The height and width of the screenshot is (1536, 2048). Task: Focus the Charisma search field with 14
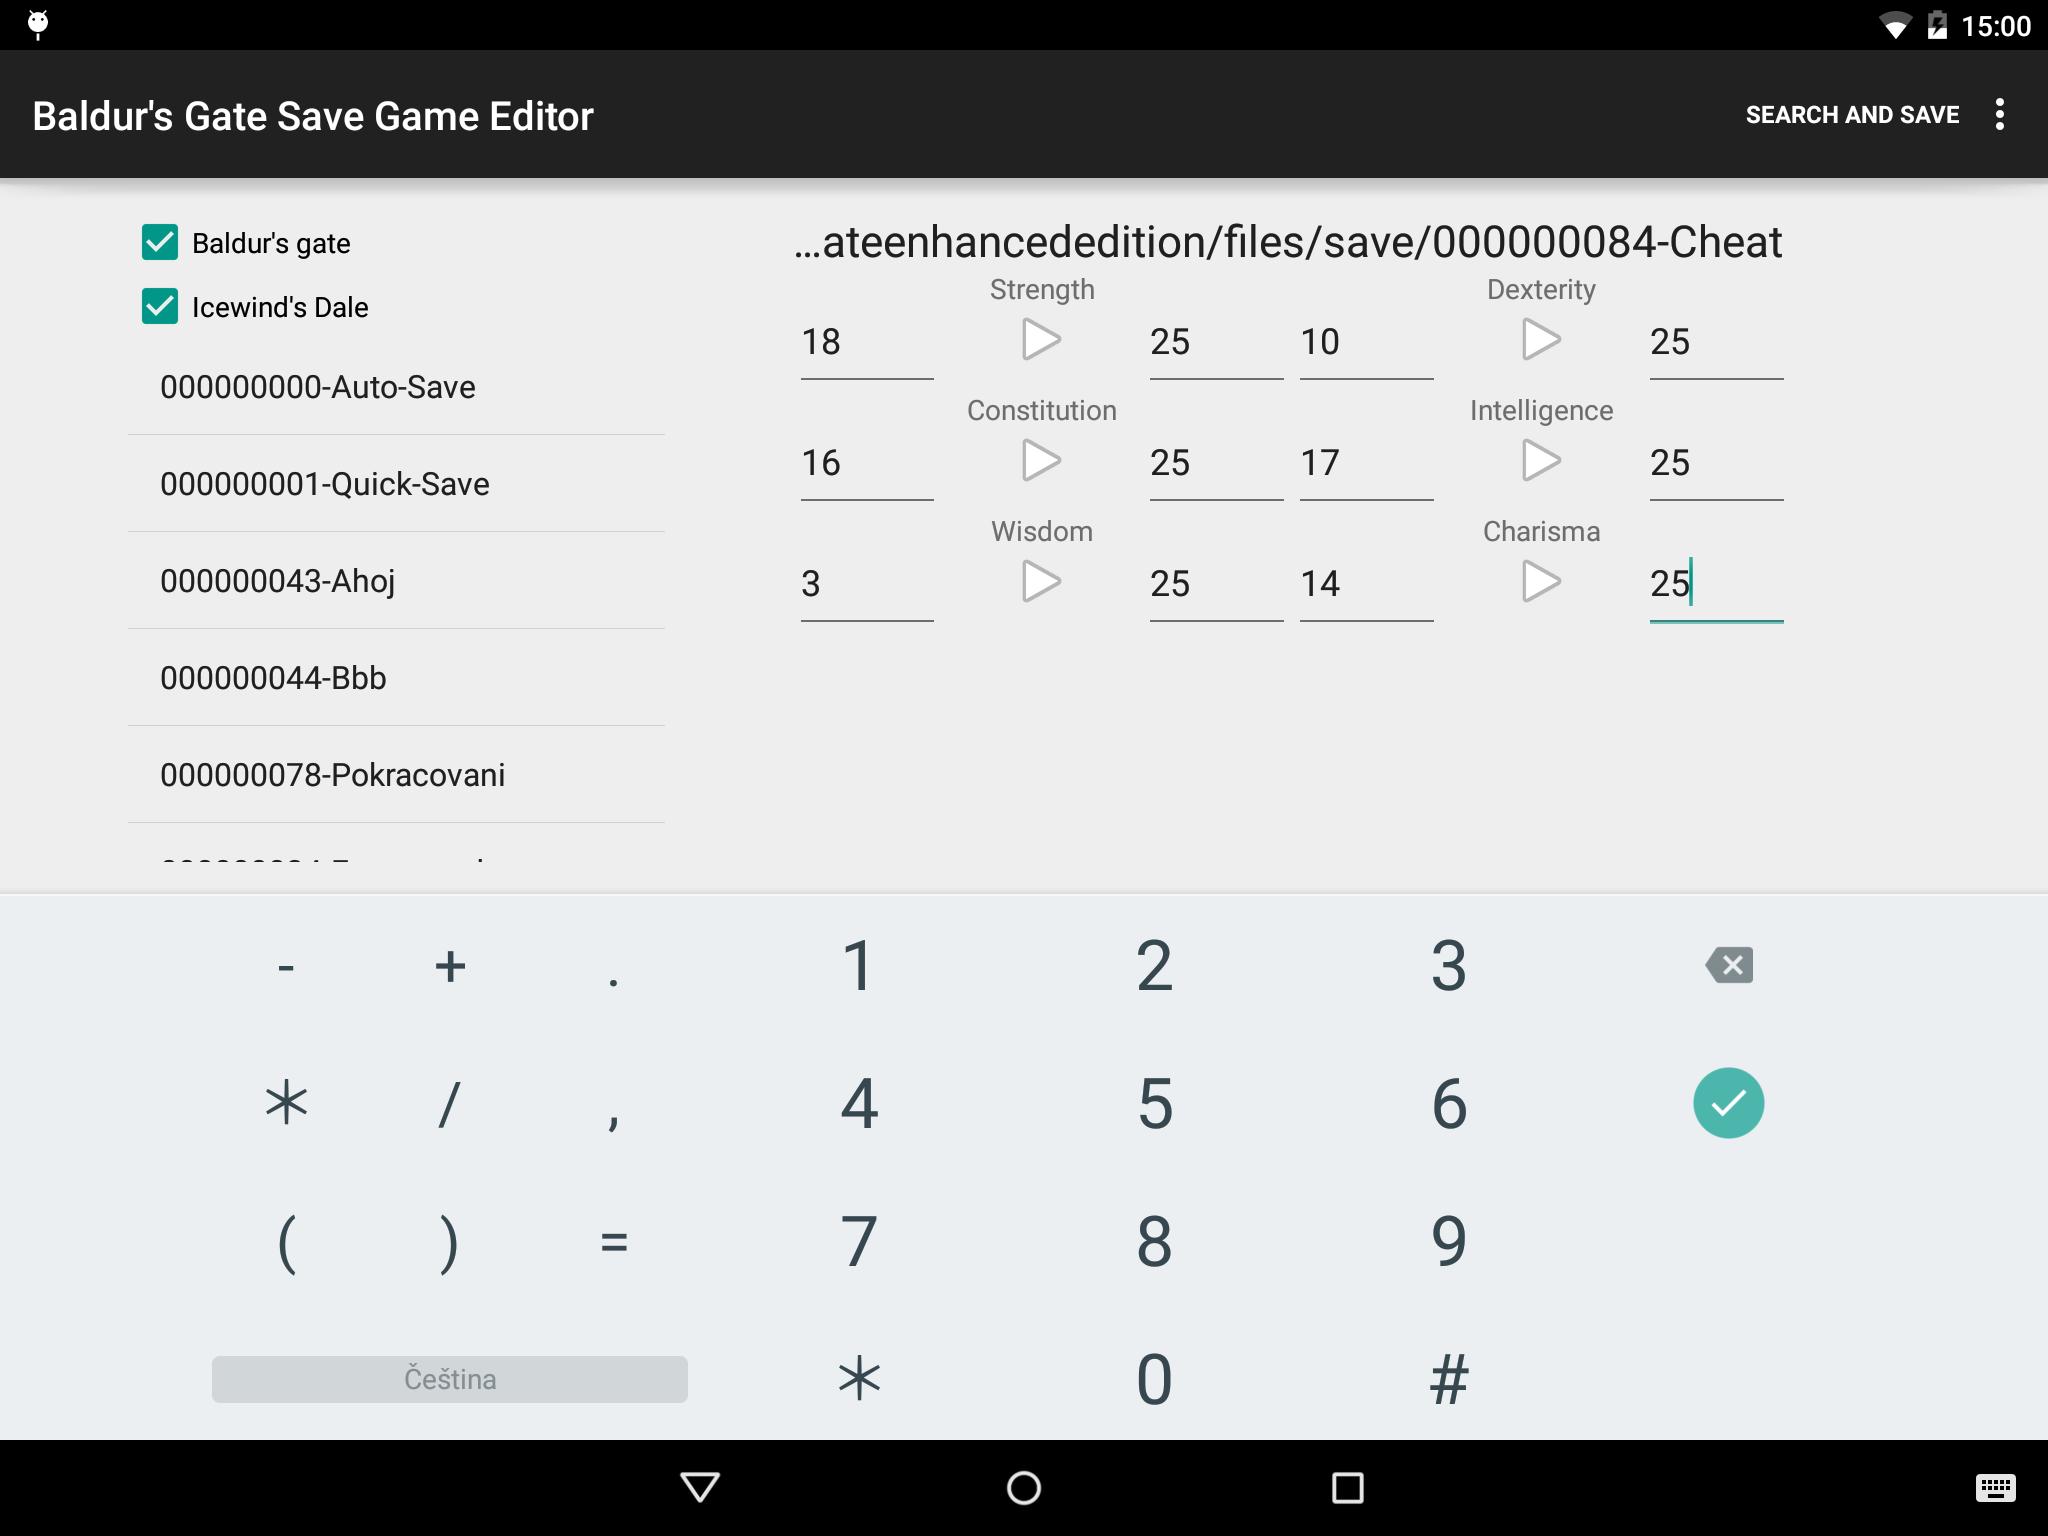click(1366, 585)
